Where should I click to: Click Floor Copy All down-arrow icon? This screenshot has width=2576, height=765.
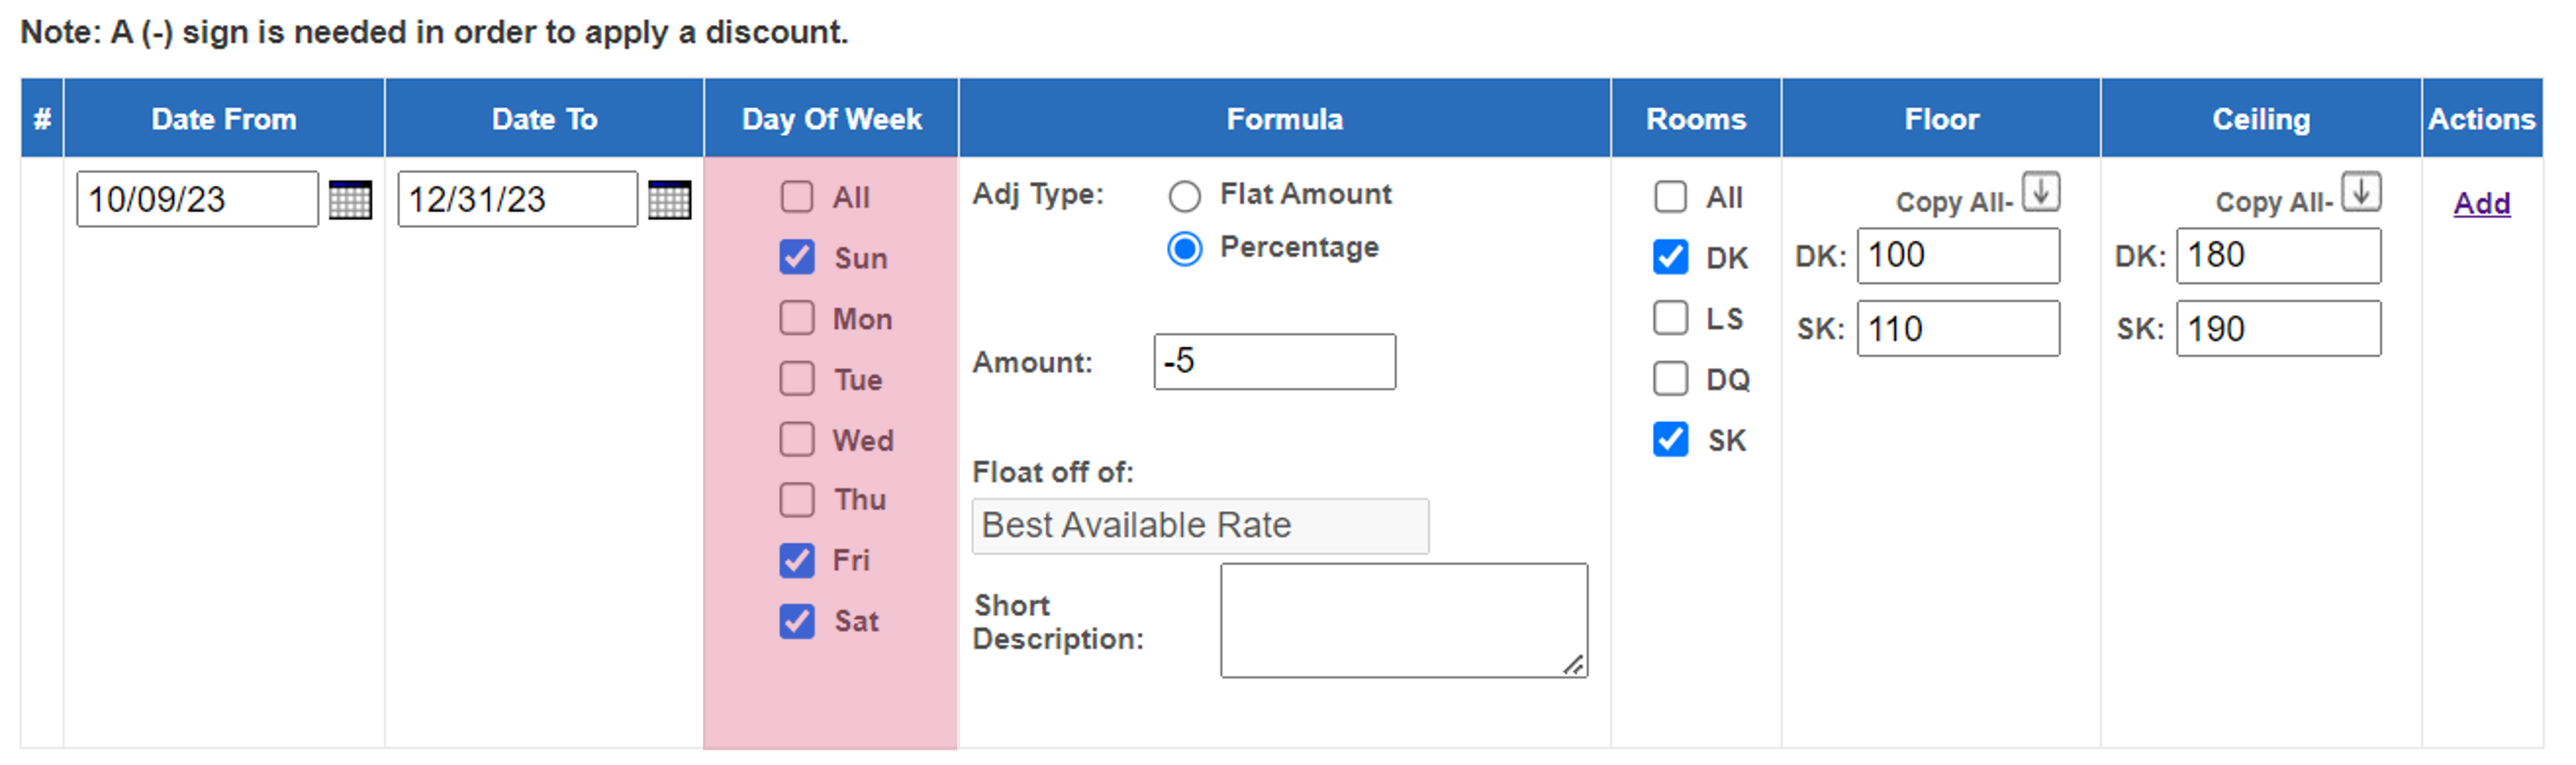point(2041,191)
